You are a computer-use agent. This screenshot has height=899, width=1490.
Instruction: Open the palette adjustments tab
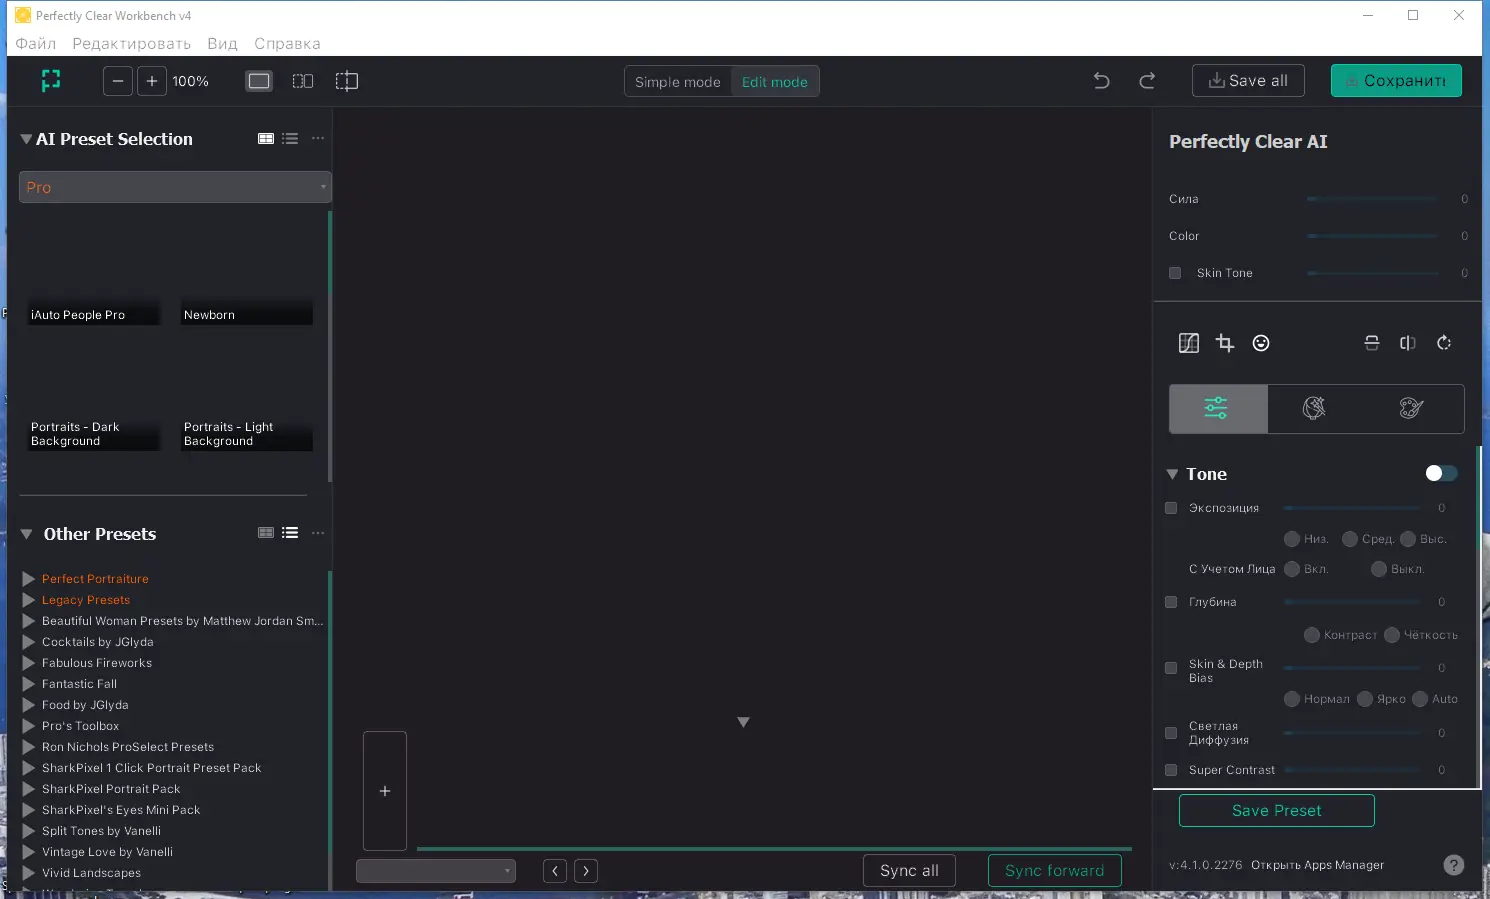tap(1410, 408)
